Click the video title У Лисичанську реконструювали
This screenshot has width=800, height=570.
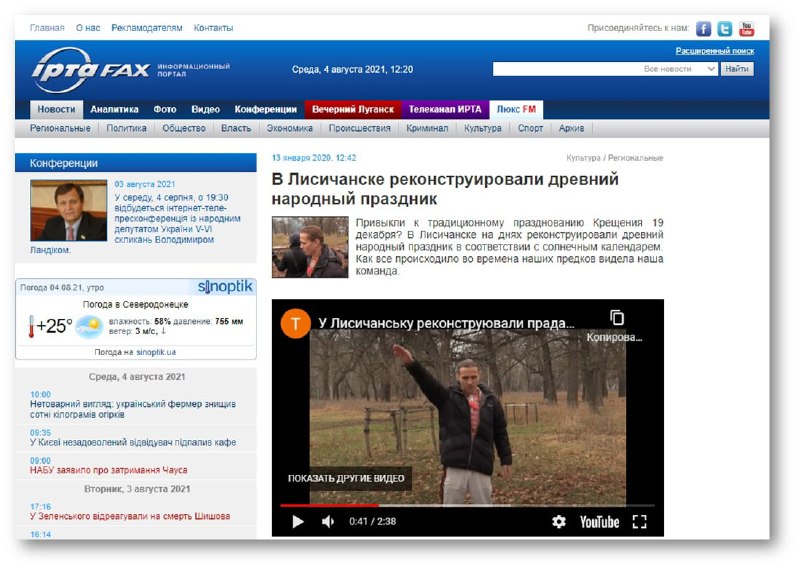click(446, 324)
